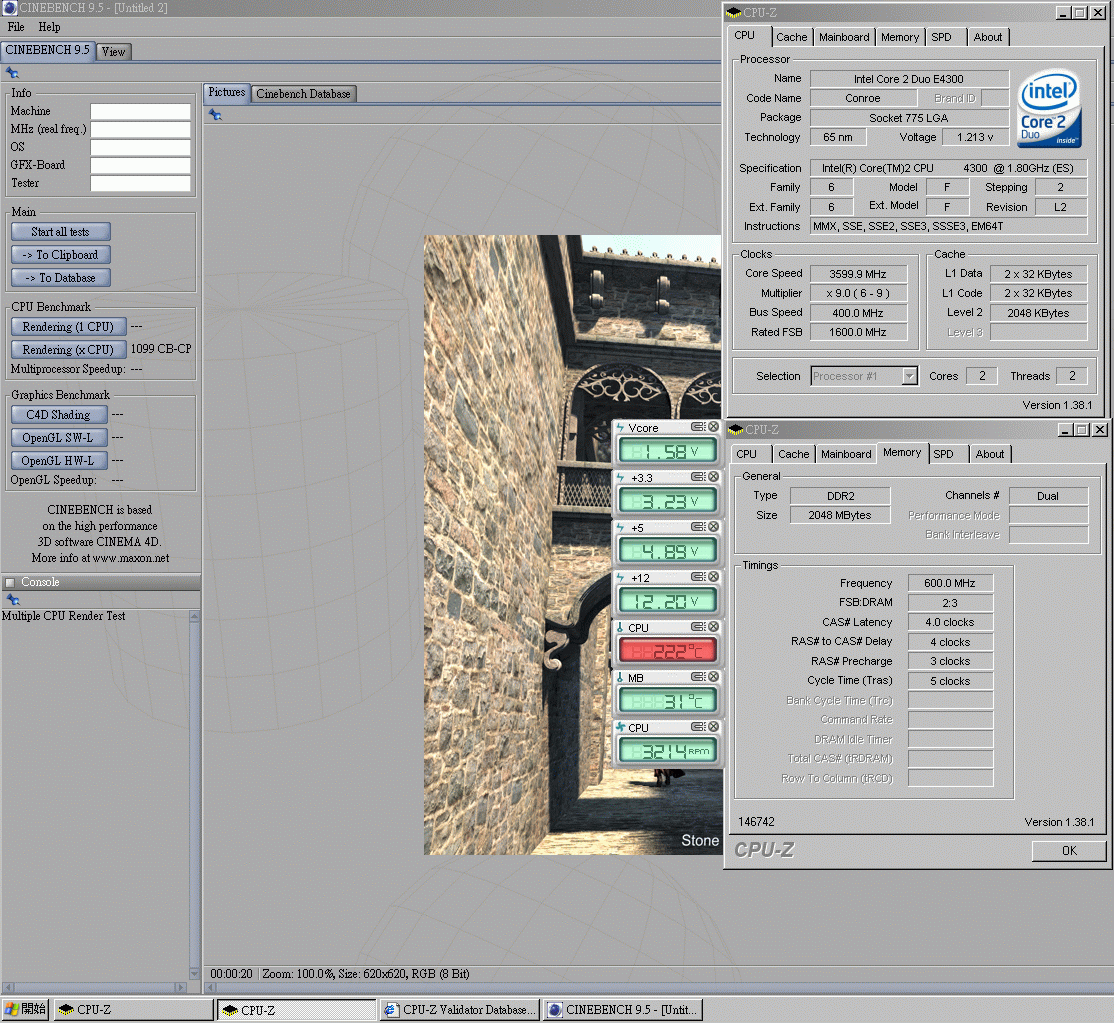Close the Vcore voltage monitor widget

(x=713, y=427)
